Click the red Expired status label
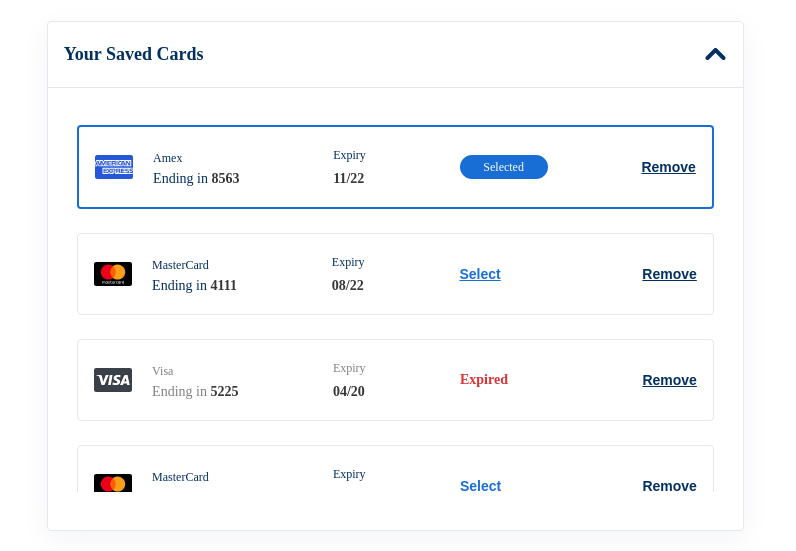 click(x=484, y=379)
